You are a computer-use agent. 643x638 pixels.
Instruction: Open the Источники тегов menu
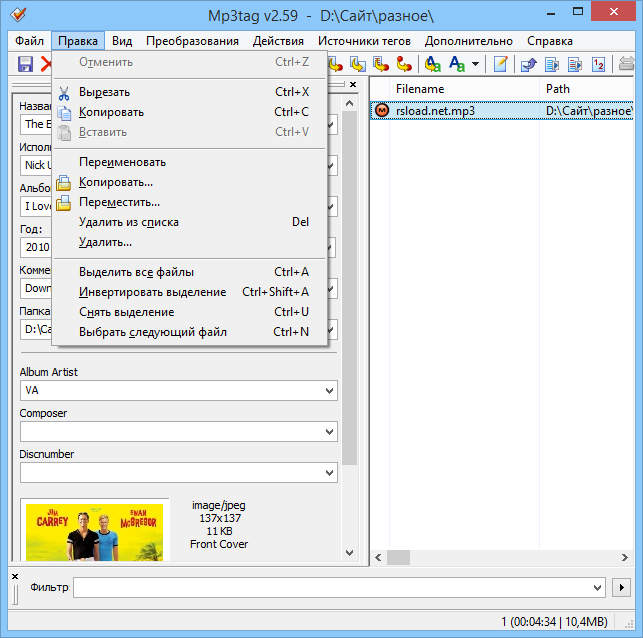point(364,41)
